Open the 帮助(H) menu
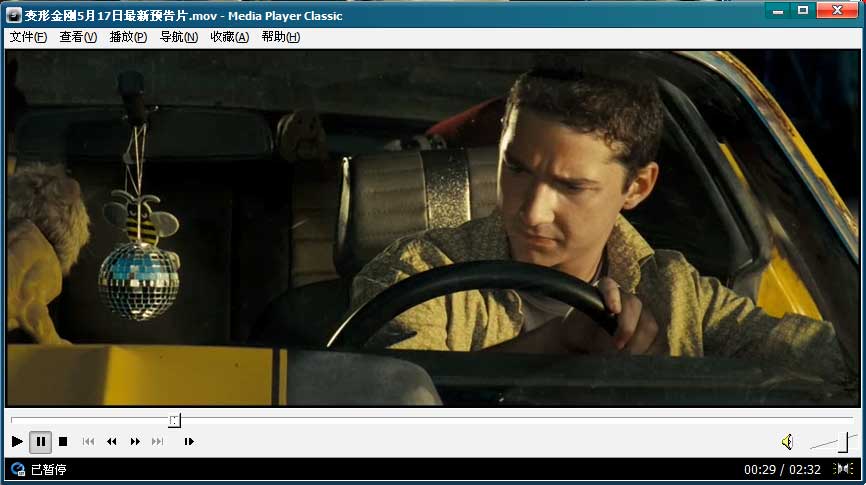866x485 pixels. point(281,37)
